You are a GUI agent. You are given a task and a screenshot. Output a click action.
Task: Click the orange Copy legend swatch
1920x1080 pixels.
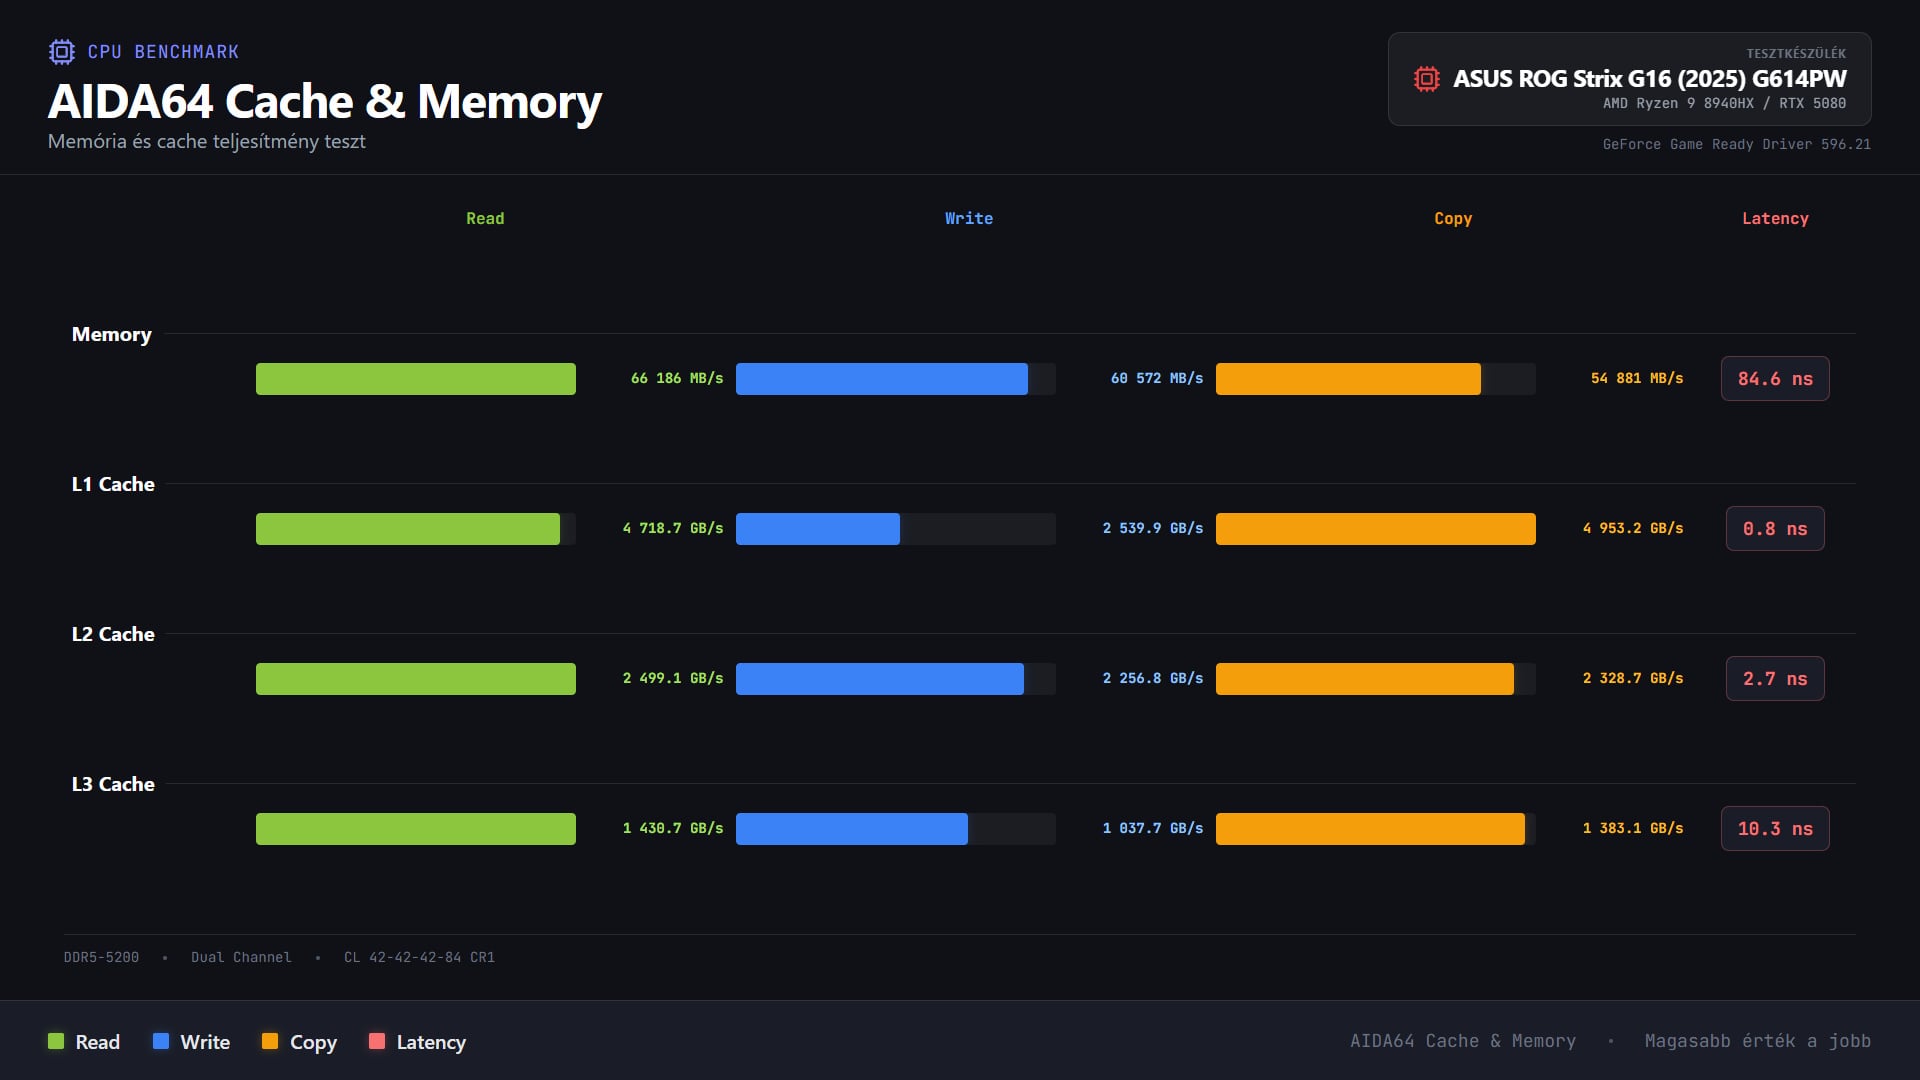pyautogui.click(x=270, y=1041)
